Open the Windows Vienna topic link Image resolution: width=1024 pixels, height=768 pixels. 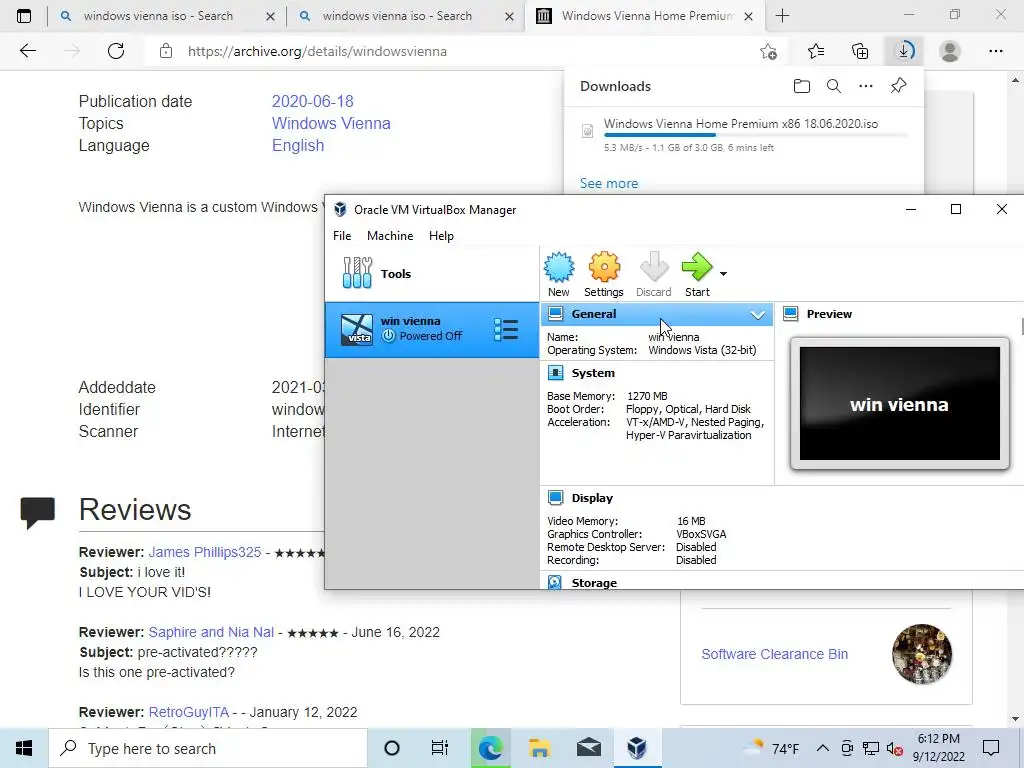(331, 123)
